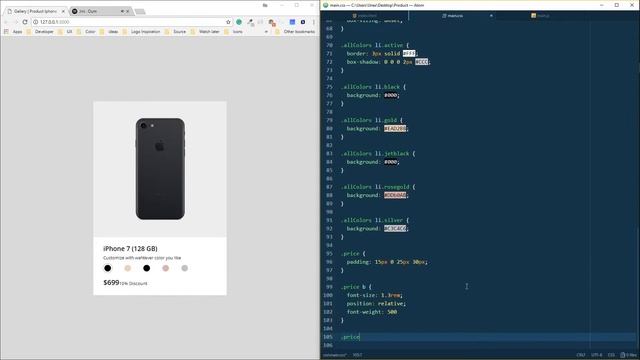The height and width of the screenshot is (360, 640).
Task: Close the Gallery Product iPhone tab
Action: (x=63, y=11)
